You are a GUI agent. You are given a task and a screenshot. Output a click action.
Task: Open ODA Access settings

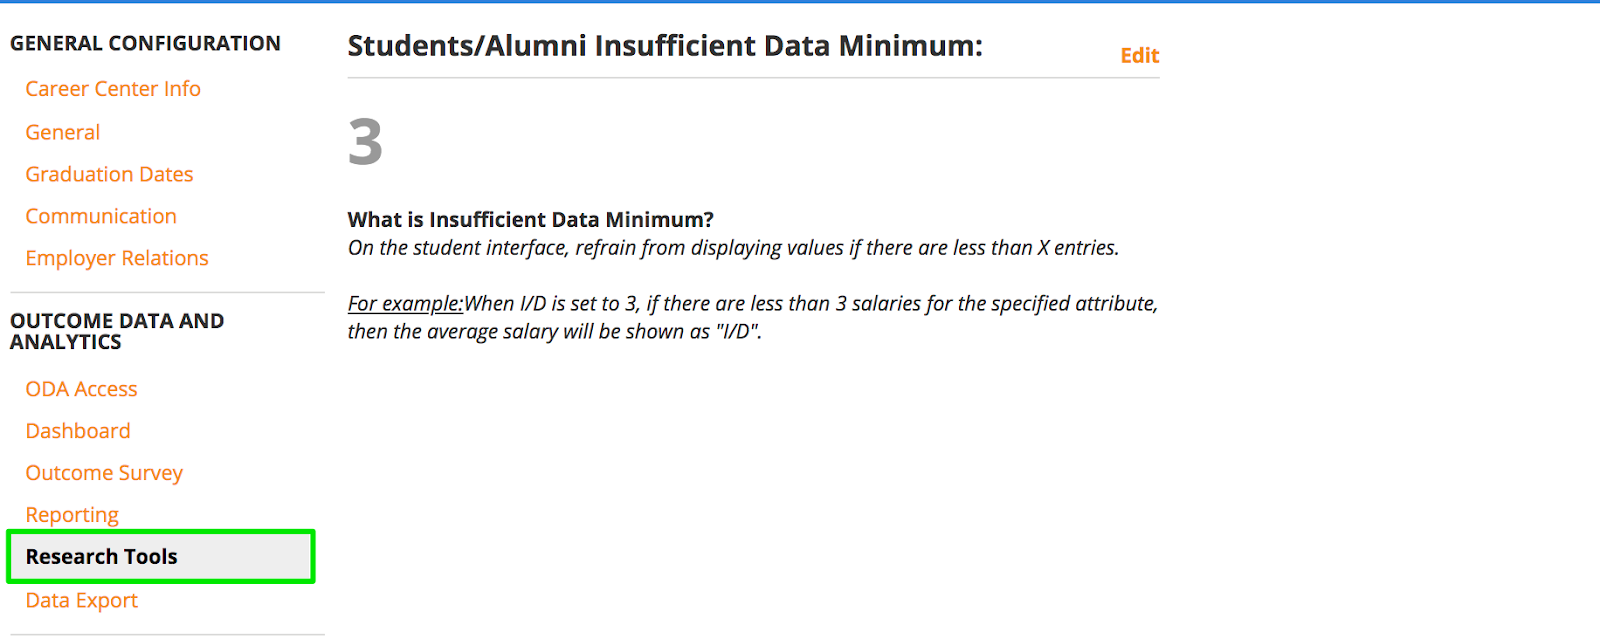[x=81, y=389]
